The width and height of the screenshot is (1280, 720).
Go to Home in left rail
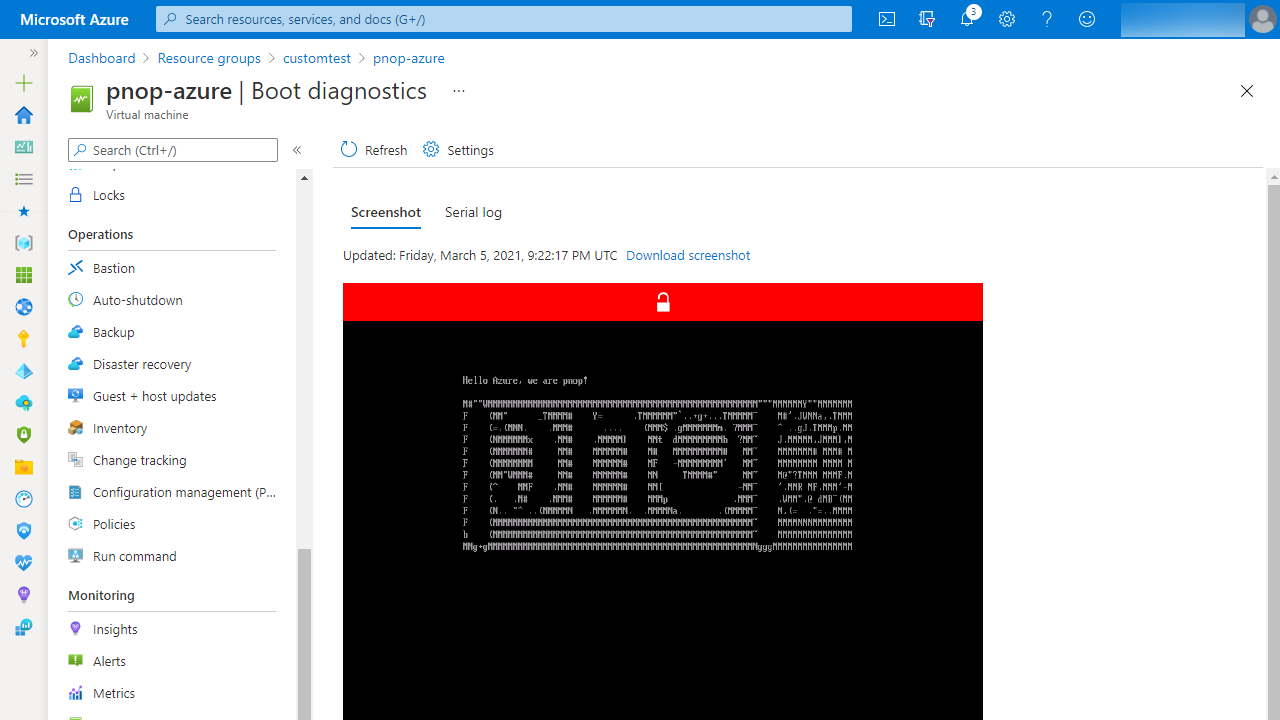[x=24, y=115]
